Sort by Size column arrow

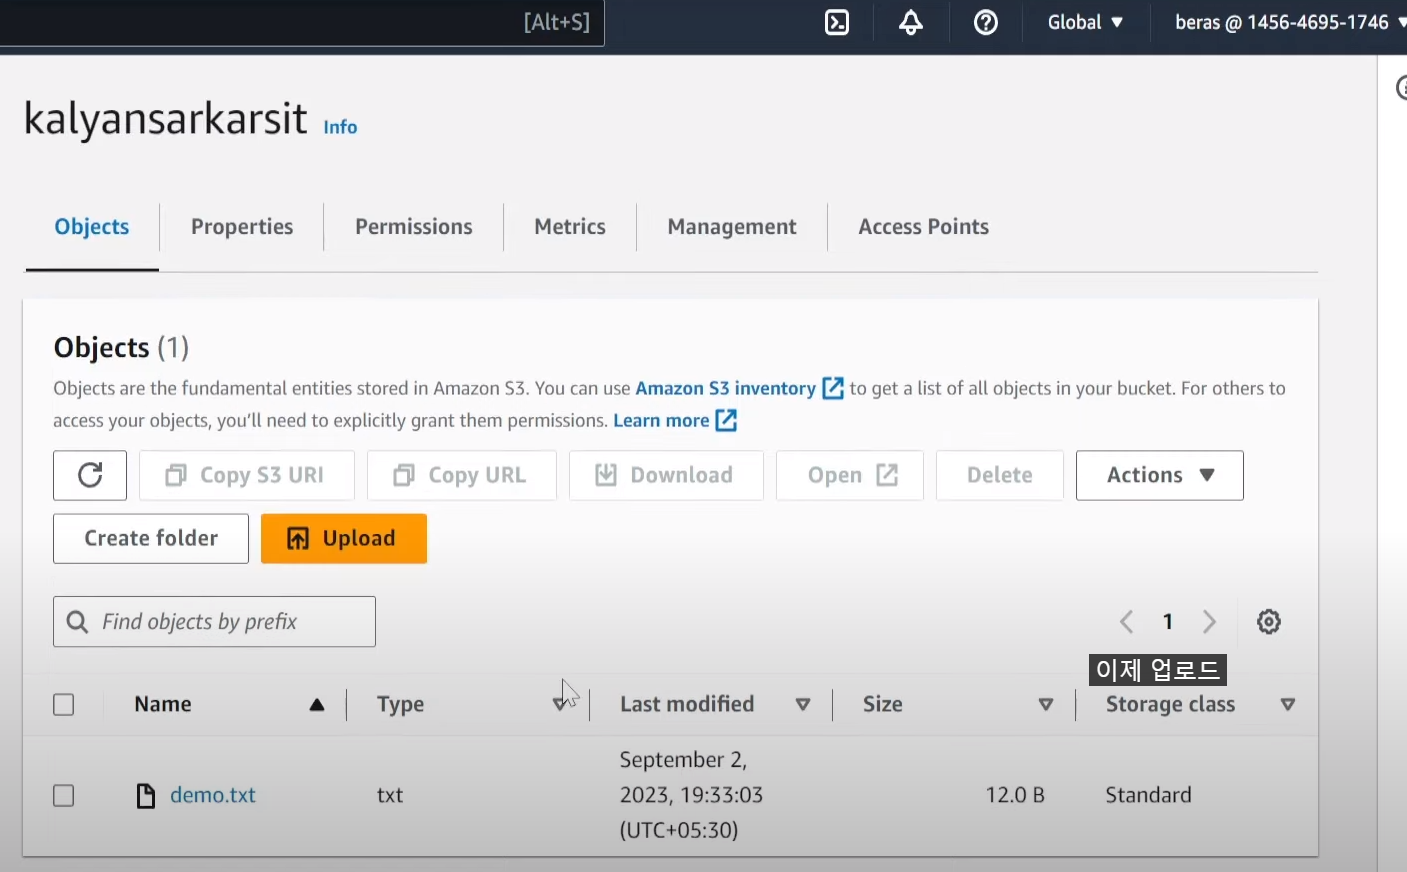point(1046,705)
